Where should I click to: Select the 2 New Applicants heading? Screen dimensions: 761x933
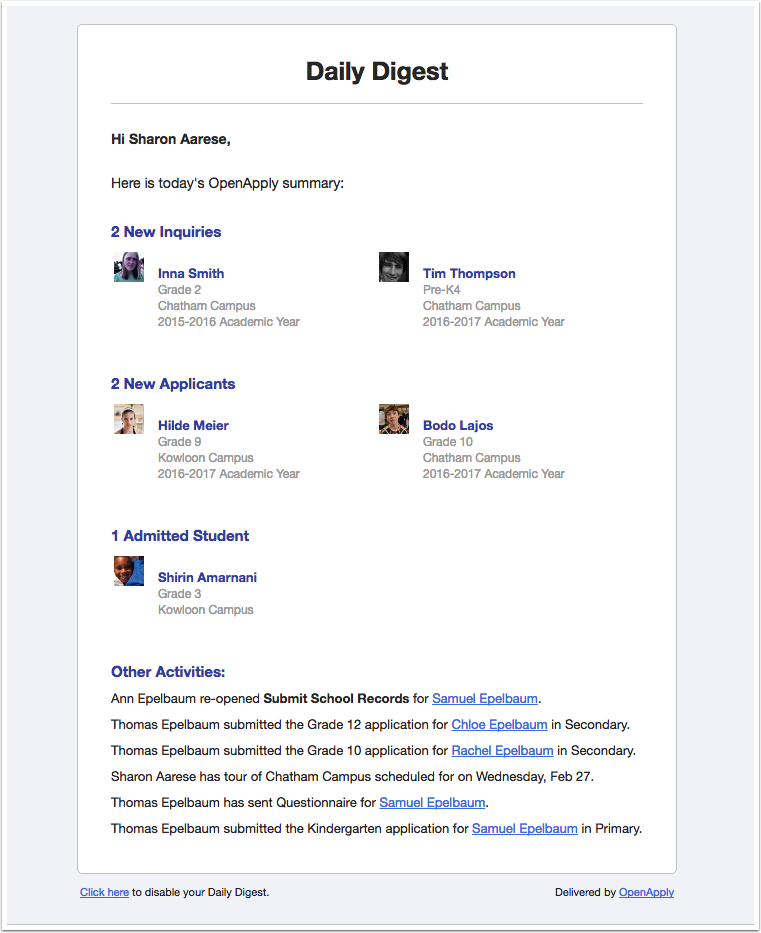pos(173,384)
